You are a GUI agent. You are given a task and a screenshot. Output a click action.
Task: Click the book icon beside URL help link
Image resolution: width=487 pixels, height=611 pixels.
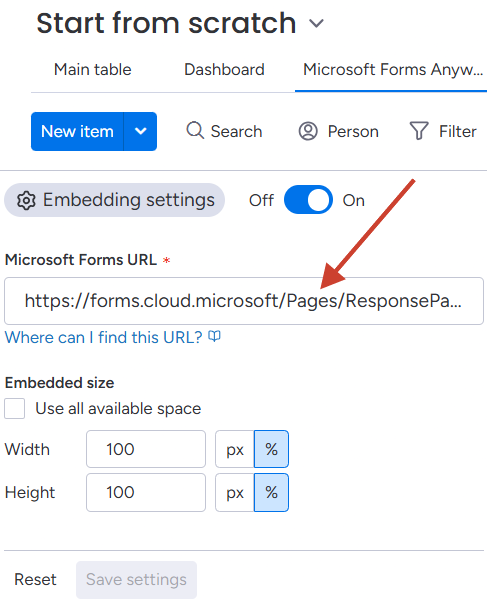click(214, 336)
